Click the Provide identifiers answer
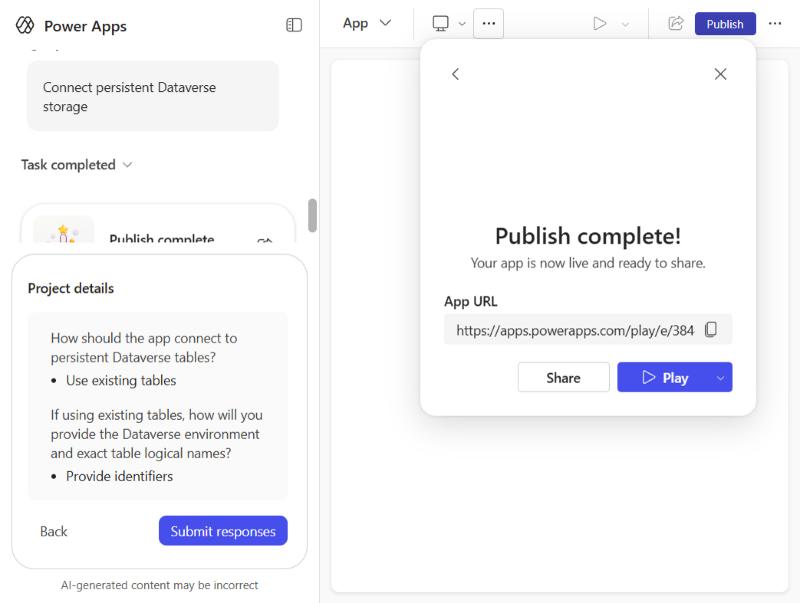800x603 pixels. coord(119,476)
